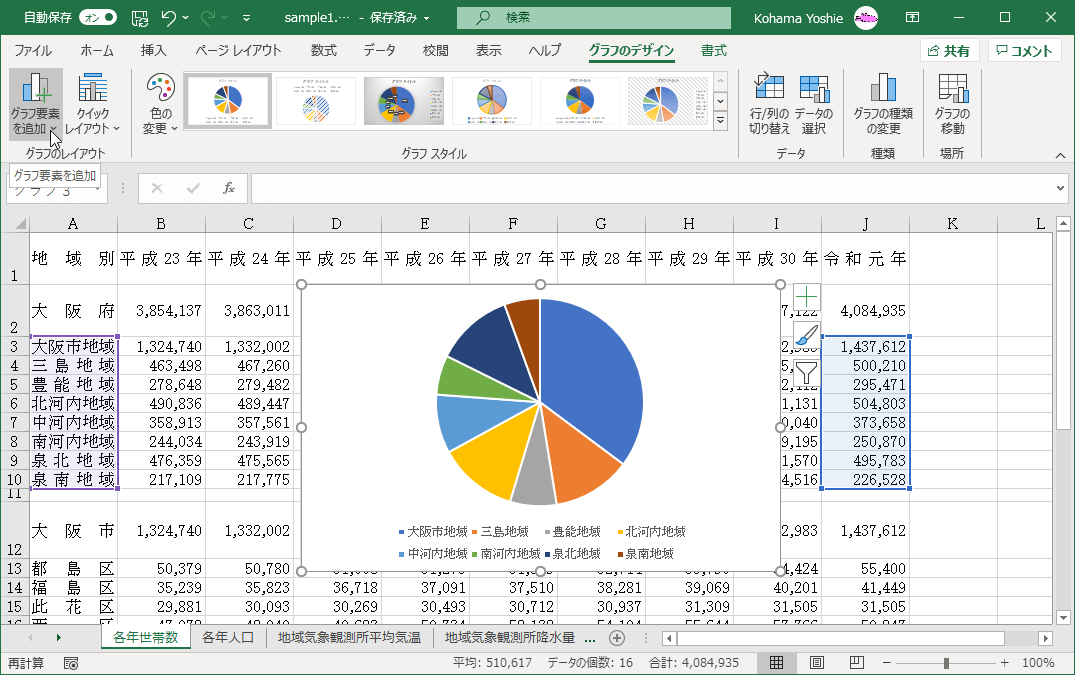Switch to the Insert ribbon tab
This screenshot has height=675, width=1075.
154,51
